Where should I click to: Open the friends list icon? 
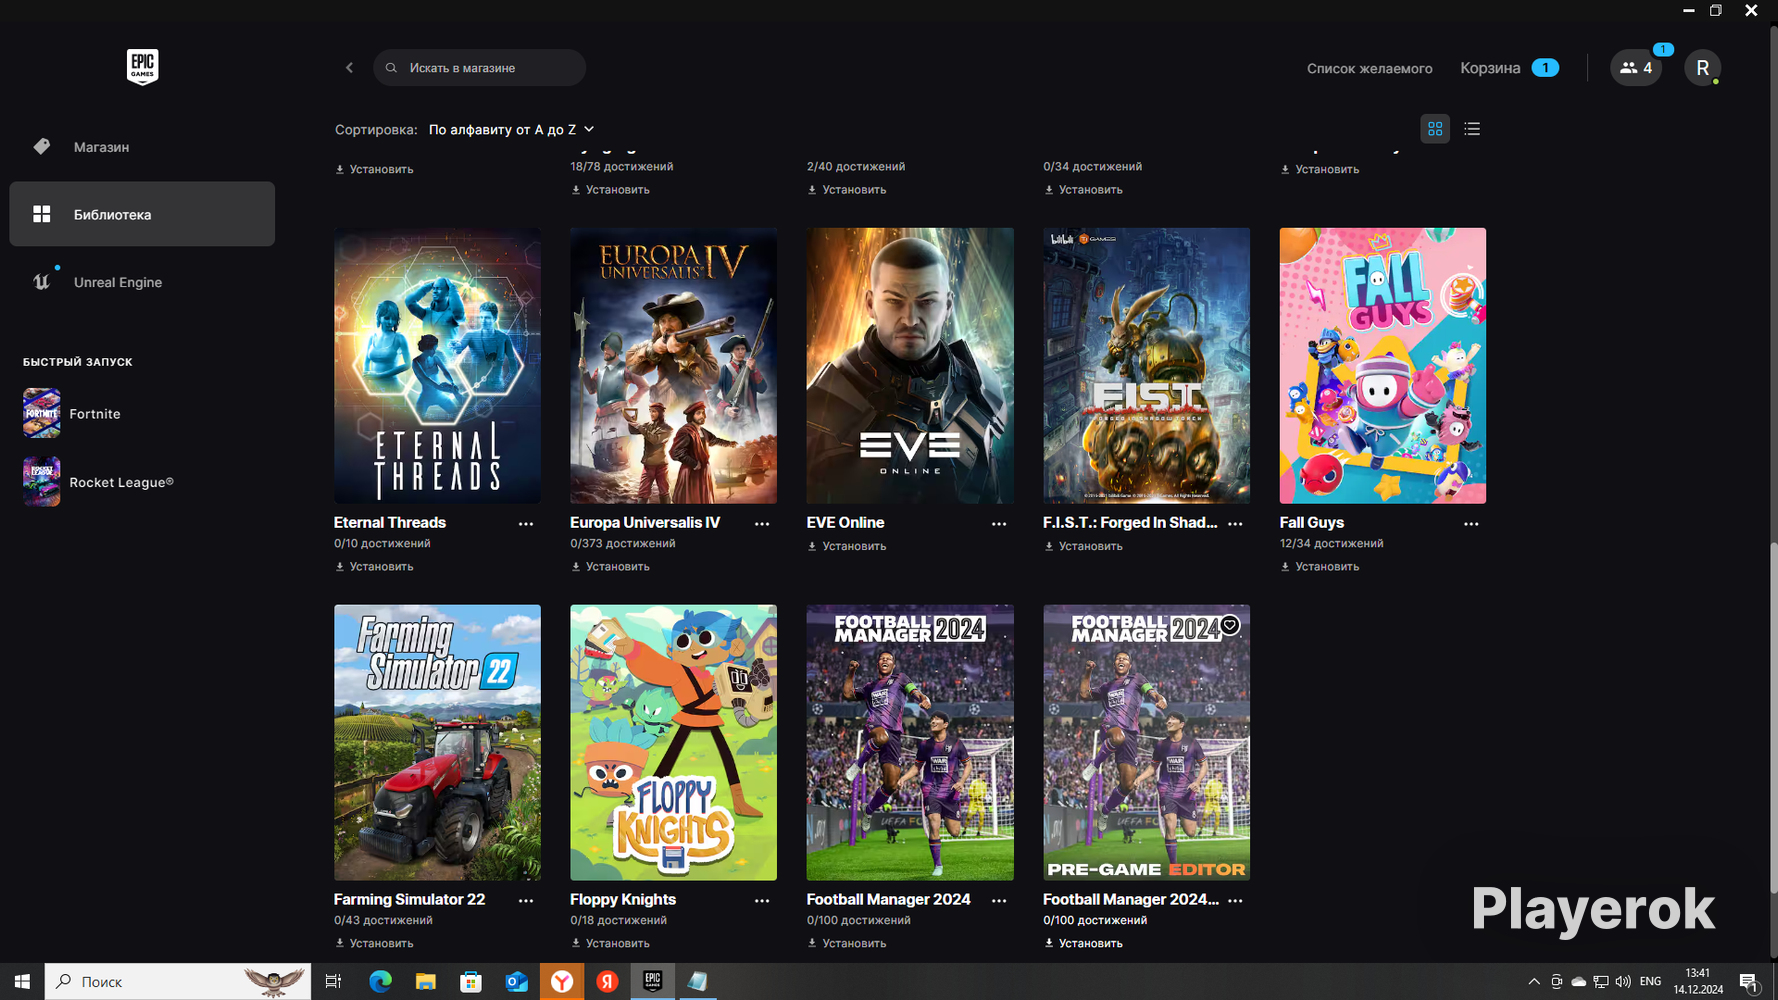tap(1636, 68)
